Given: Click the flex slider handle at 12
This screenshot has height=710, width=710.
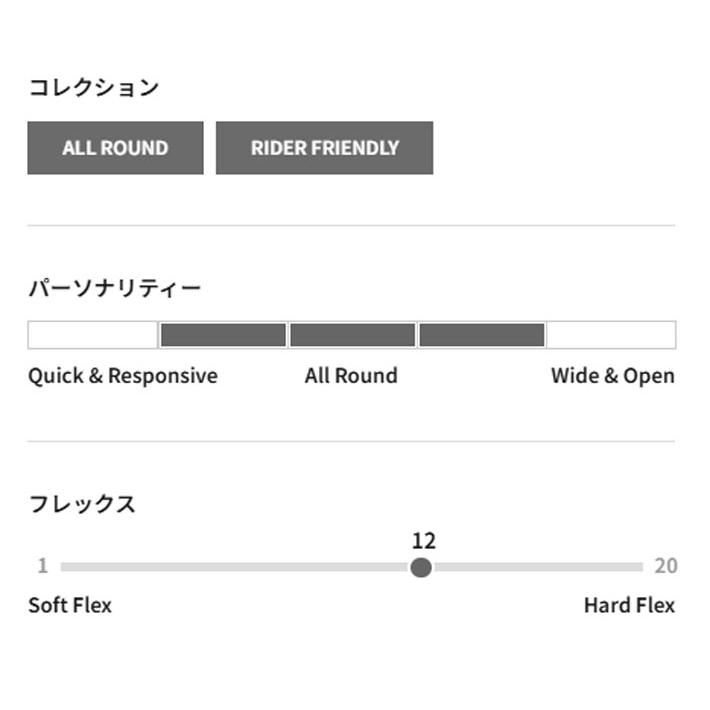Looking at the screenshot, I should click(x=421, y=567).
